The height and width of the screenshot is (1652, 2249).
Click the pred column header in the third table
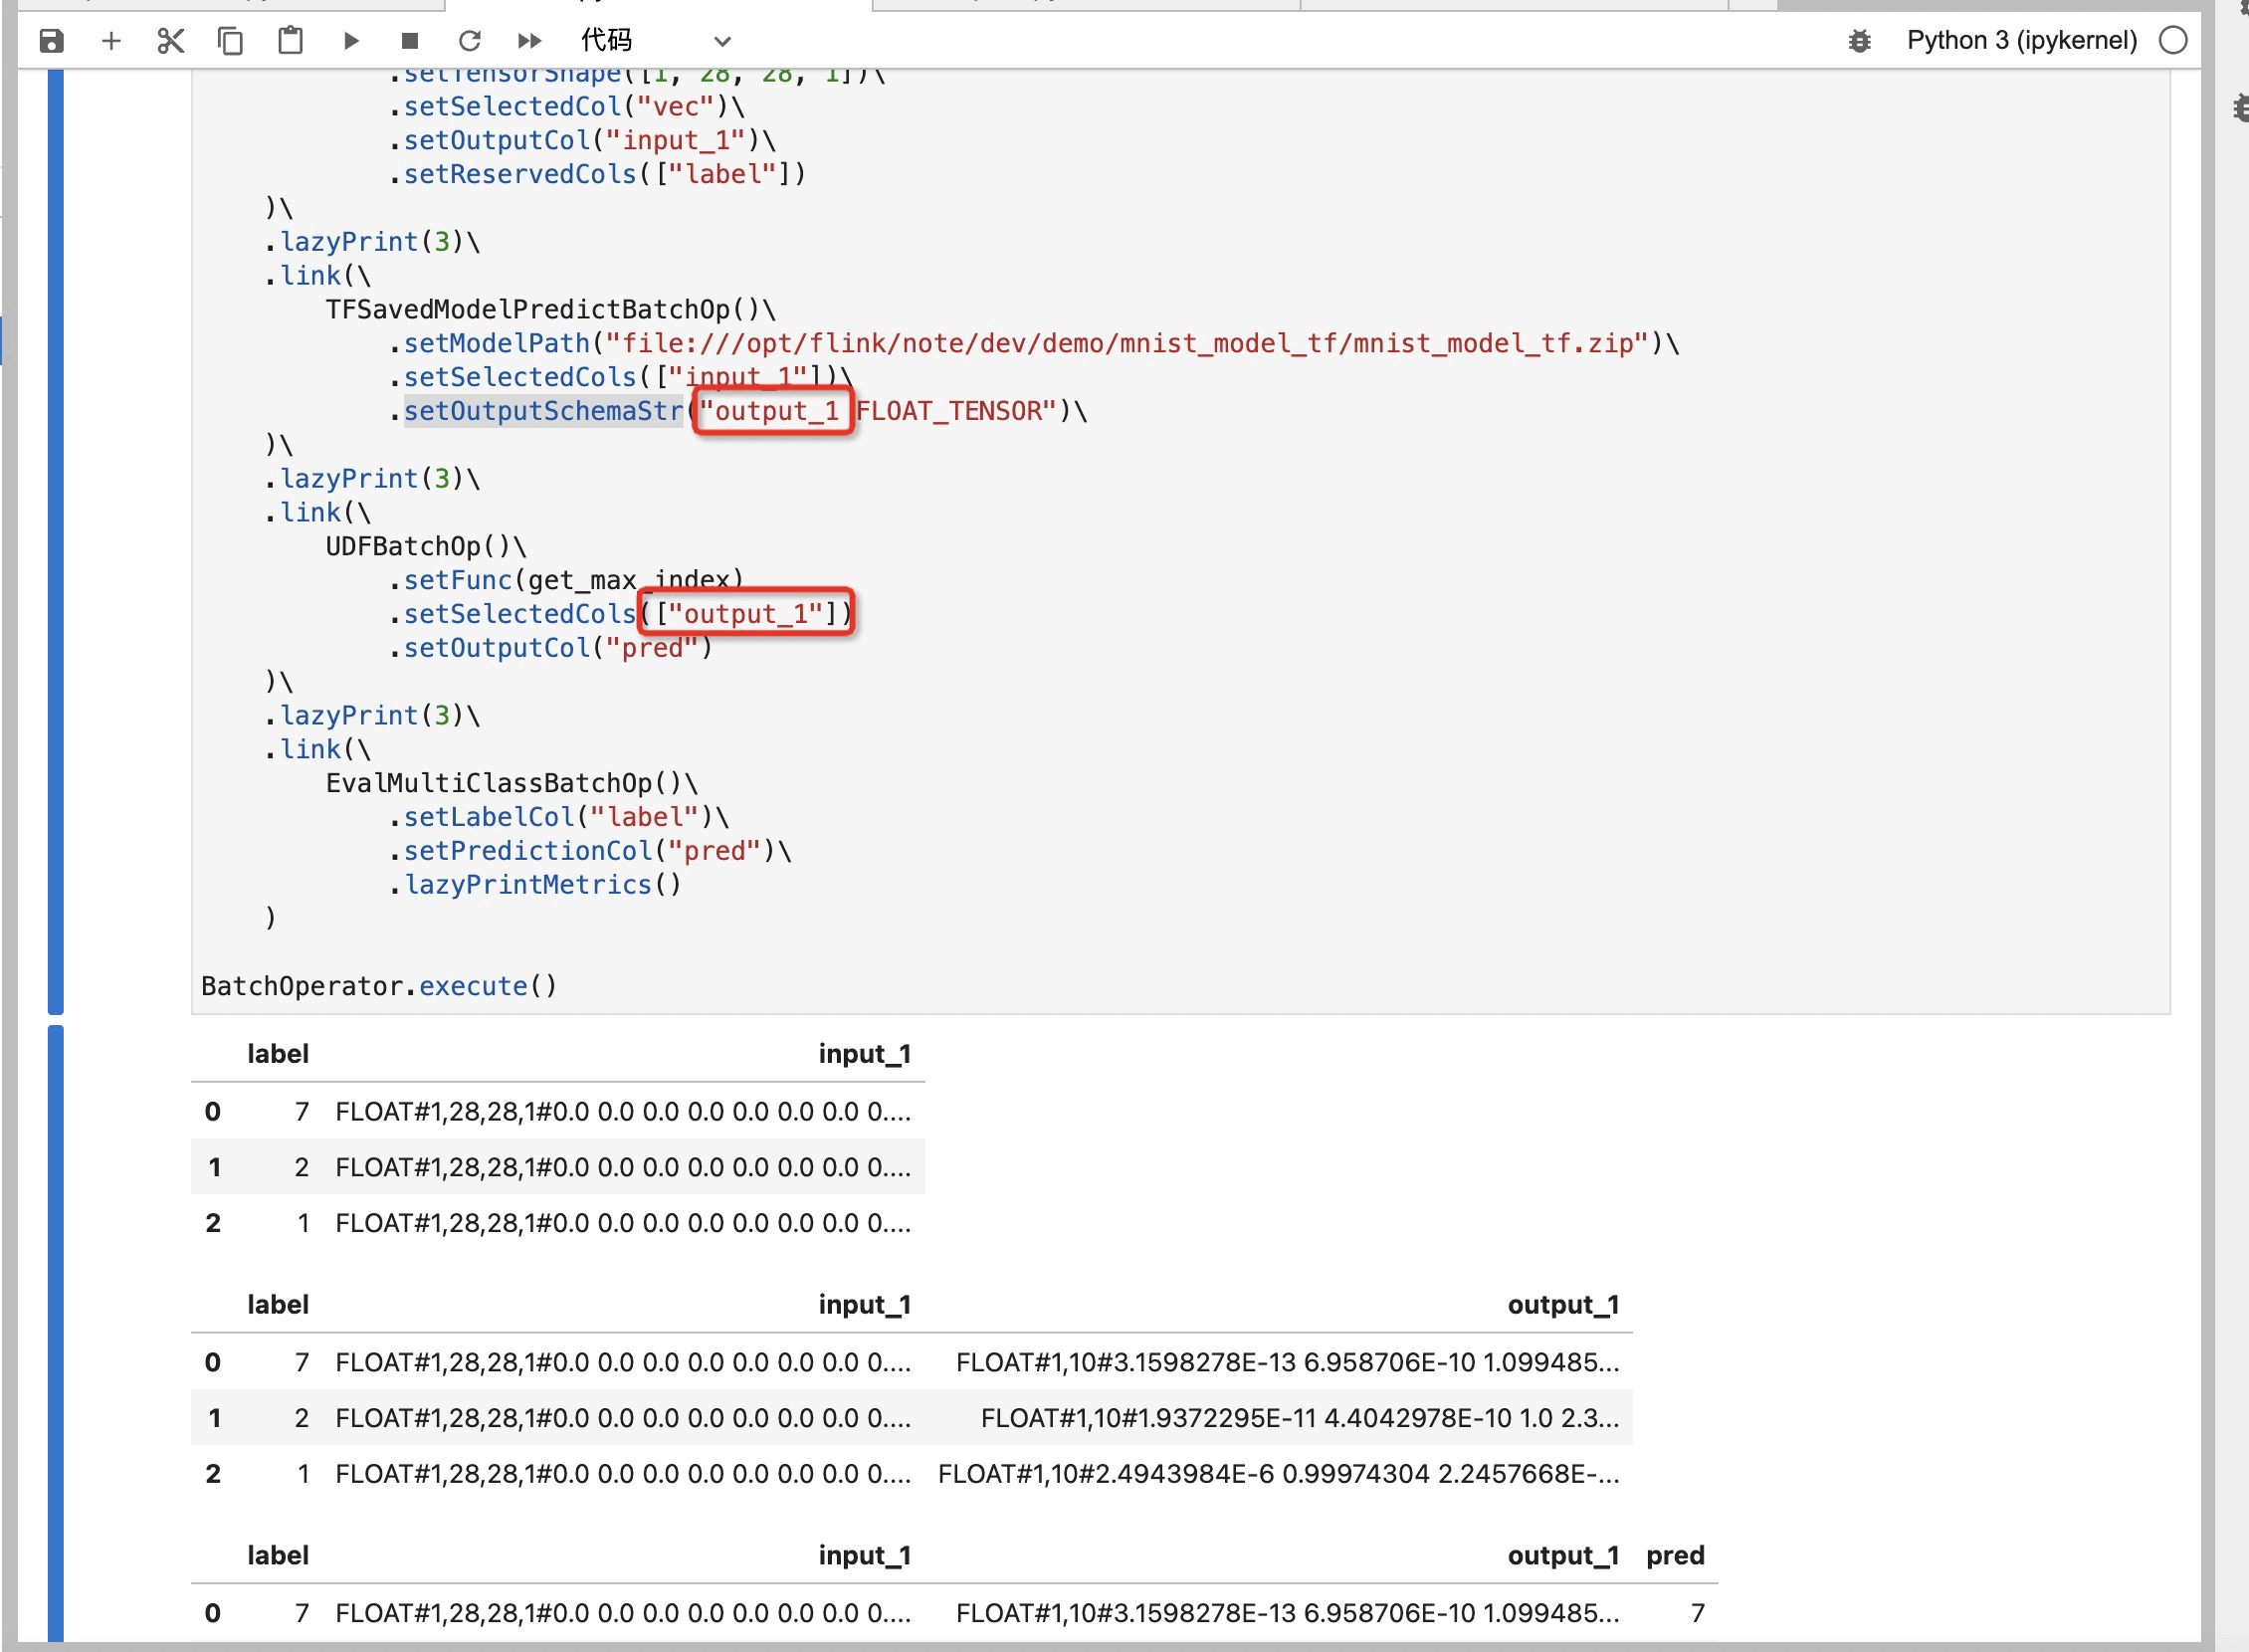pos(1675,1556)
